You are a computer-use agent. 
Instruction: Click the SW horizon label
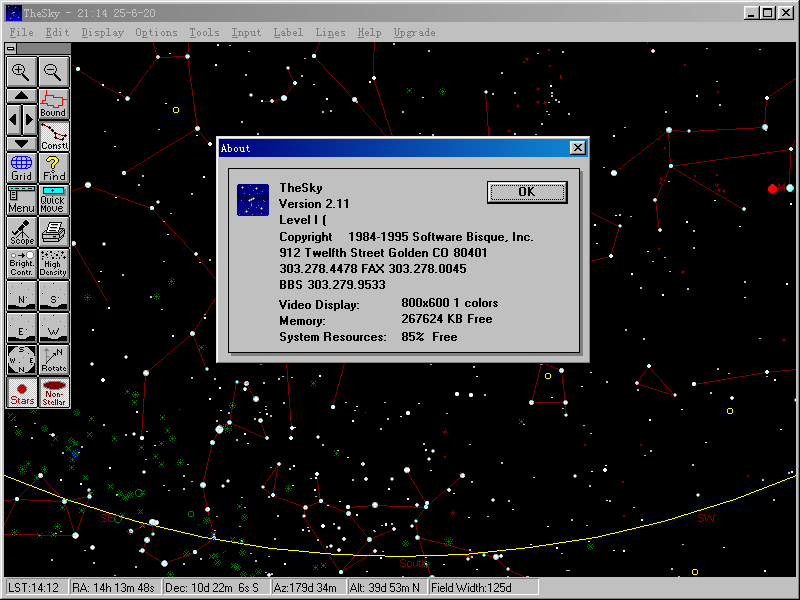(706, 519)
